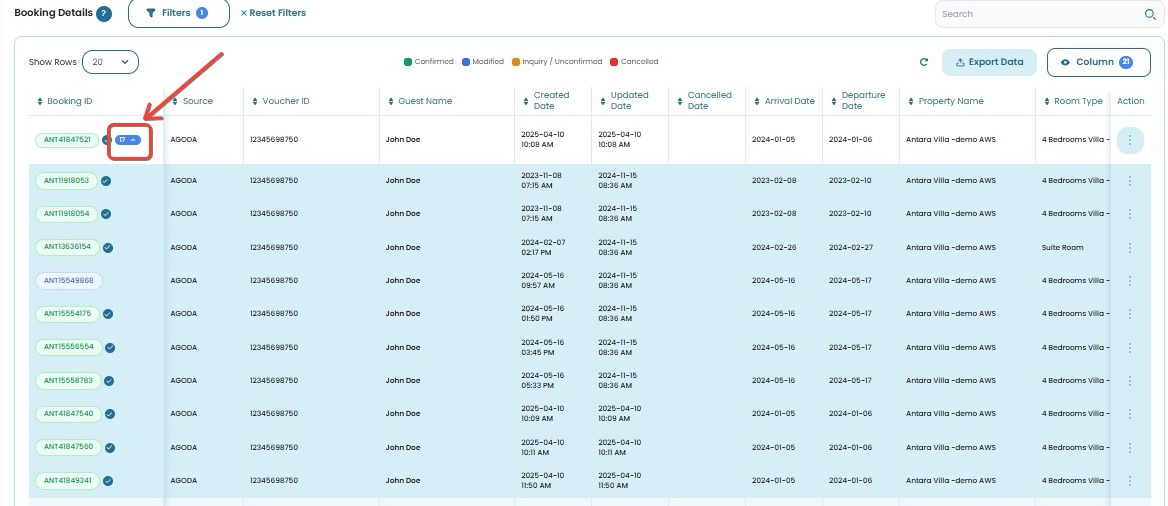Click verified check icon beside ANT15554175
The image size is (1168, 506).
click(108, 314)
